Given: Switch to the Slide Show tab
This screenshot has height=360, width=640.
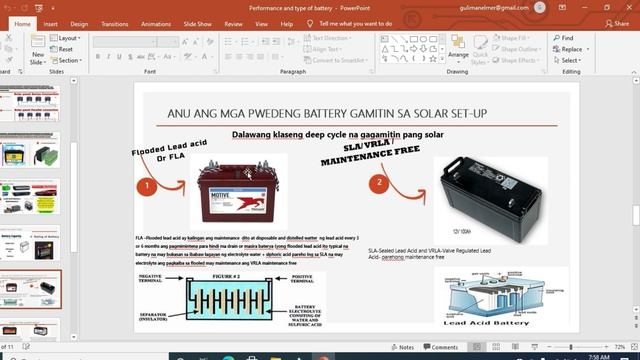Looking at the screenshot, I should pos(198,24).
